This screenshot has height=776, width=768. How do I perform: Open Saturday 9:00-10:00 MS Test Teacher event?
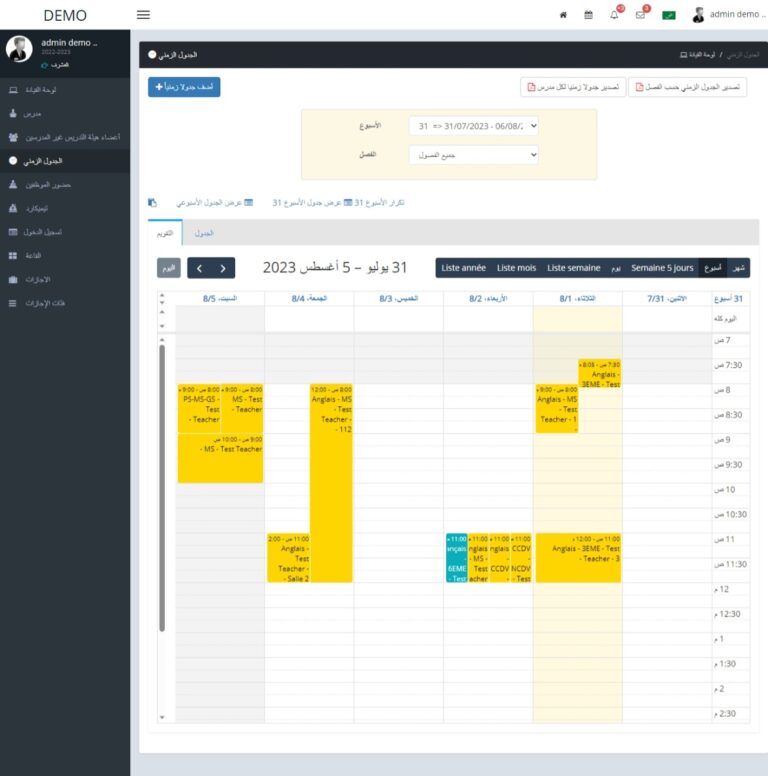(x=220, y=458)
